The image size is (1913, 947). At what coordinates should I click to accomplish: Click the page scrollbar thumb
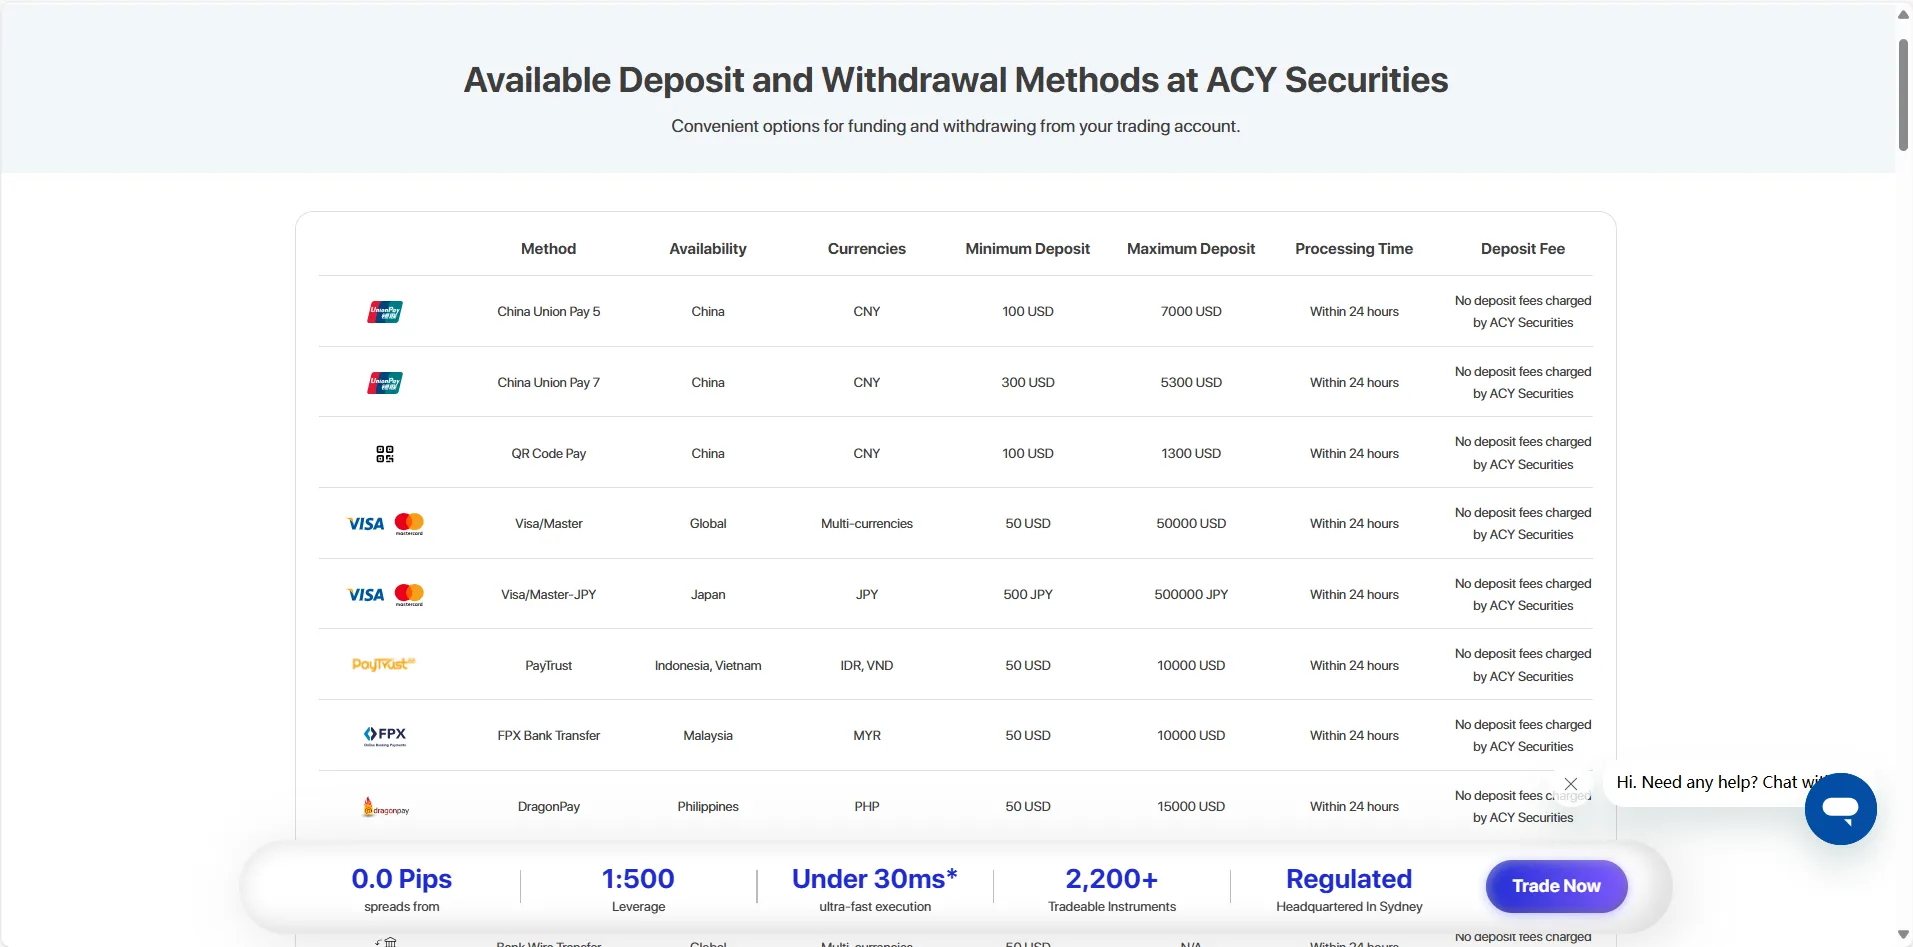[x=1903, y=95]
